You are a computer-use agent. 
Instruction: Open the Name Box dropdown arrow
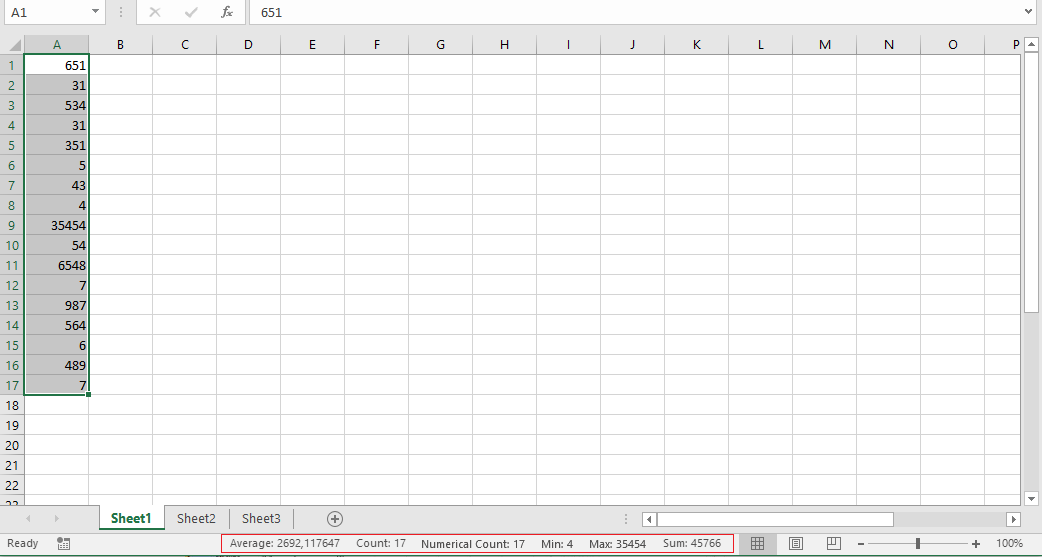pyautogui.click(x=96, y=12)
